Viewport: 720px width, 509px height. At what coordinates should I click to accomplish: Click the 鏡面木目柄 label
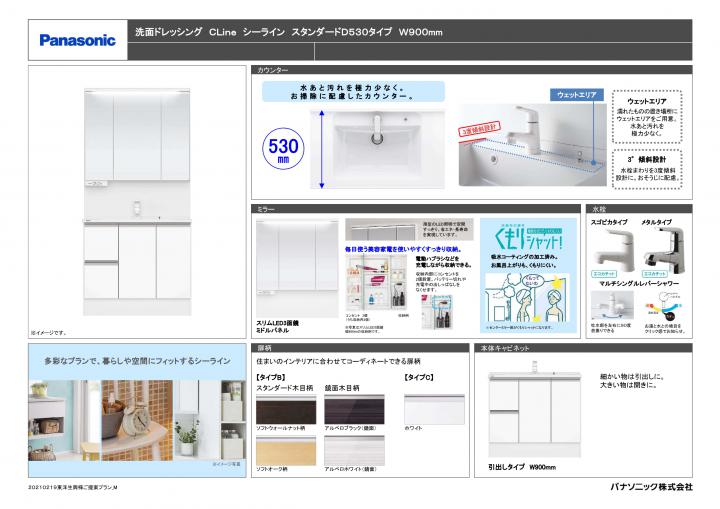342,388
